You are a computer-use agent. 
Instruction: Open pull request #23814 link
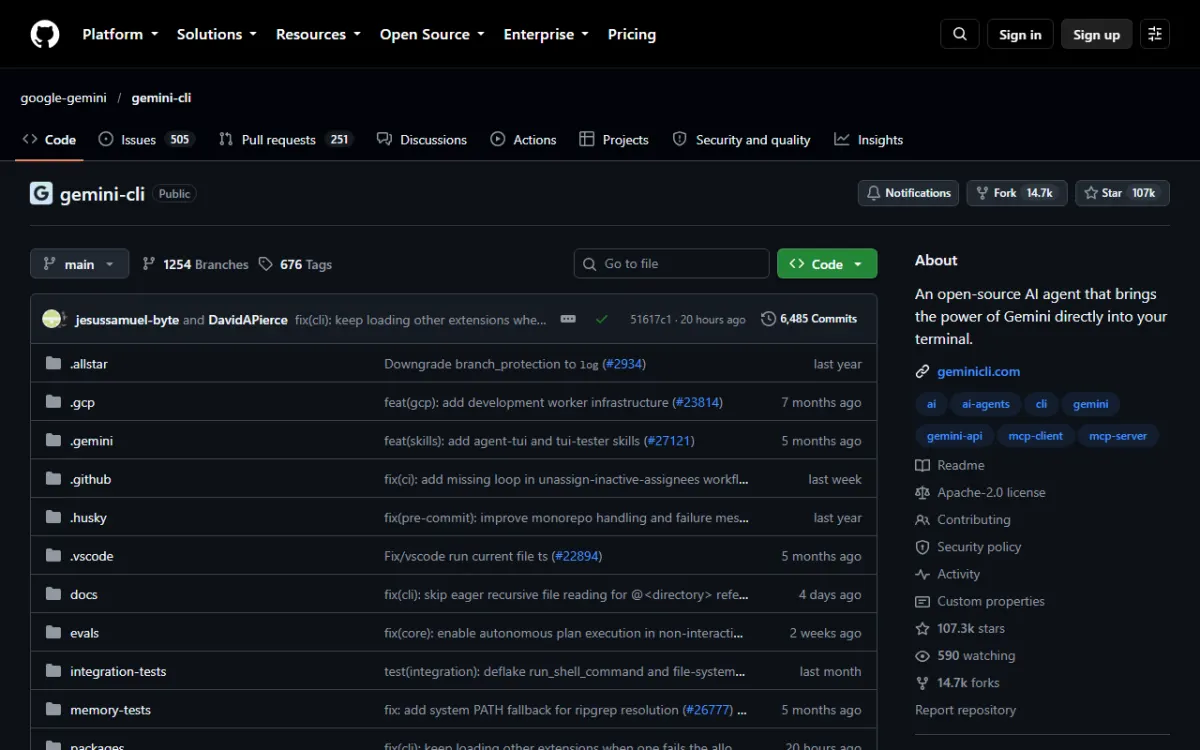697,402
